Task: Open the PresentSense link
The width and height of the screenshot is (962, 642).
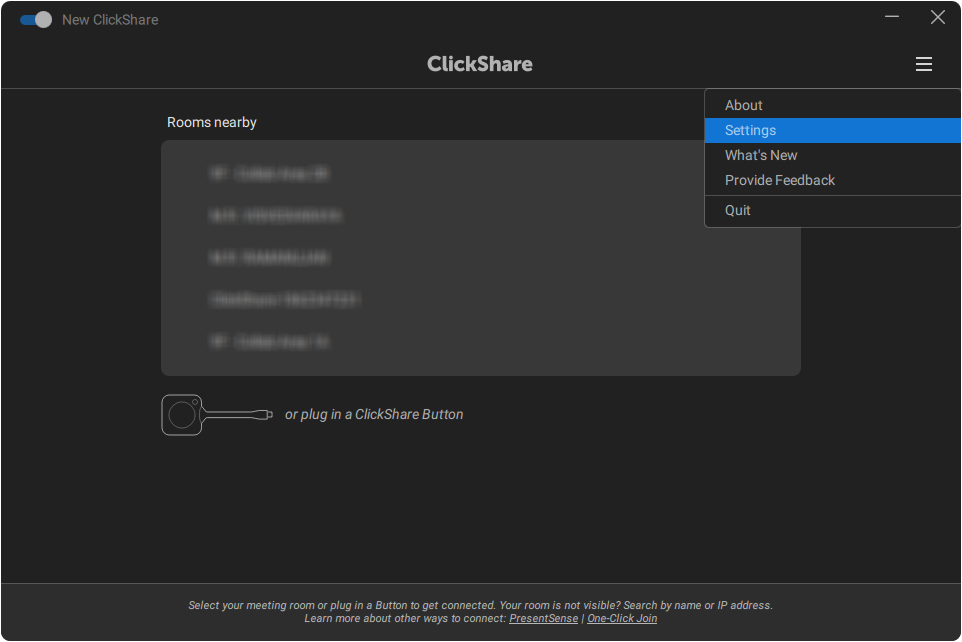Action: [543, 619]
